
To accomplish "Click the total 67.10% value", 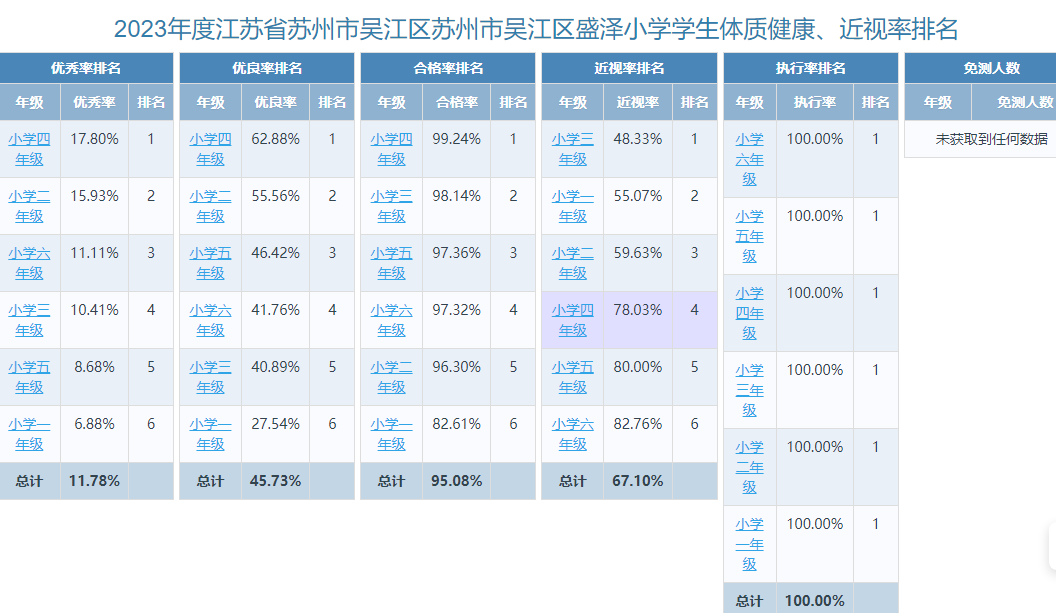I will pos(638,481).
